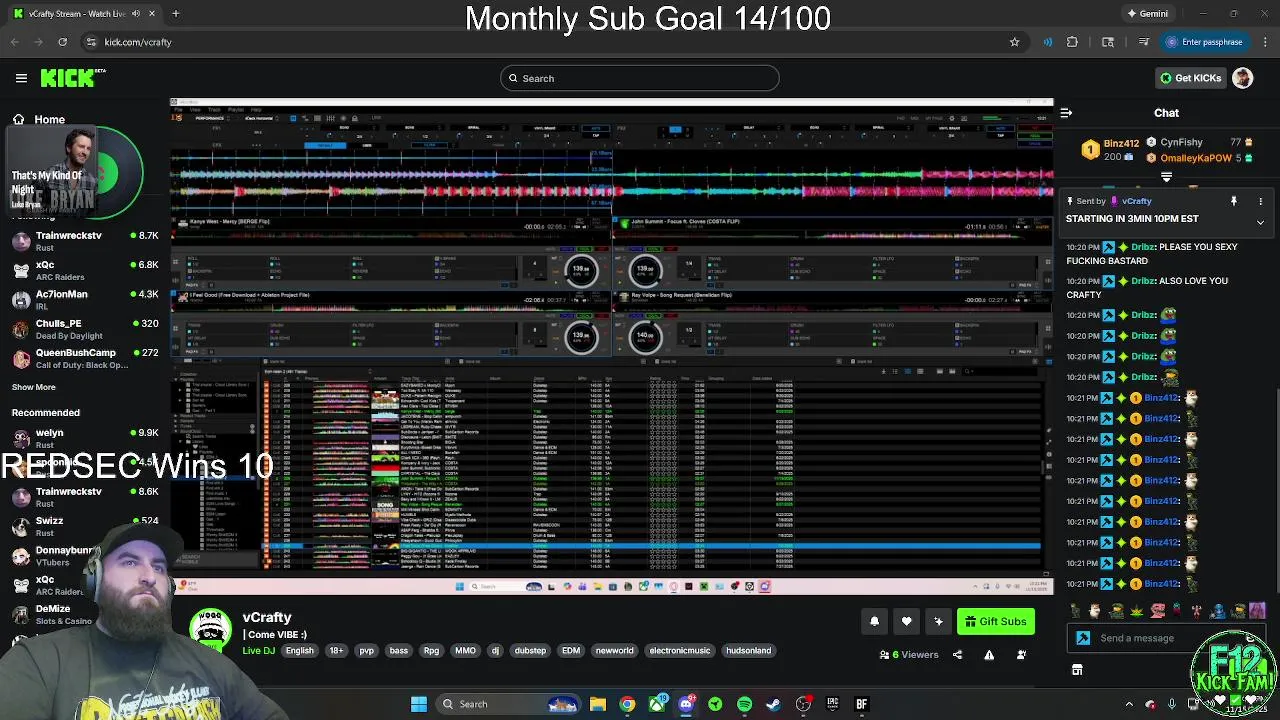
Task: Expand the pinned message chevron
Action: click(1260, 222)
